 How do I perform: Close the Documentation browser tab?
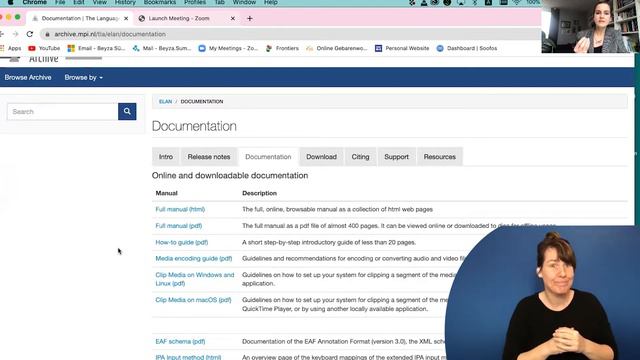click(126, 18)
